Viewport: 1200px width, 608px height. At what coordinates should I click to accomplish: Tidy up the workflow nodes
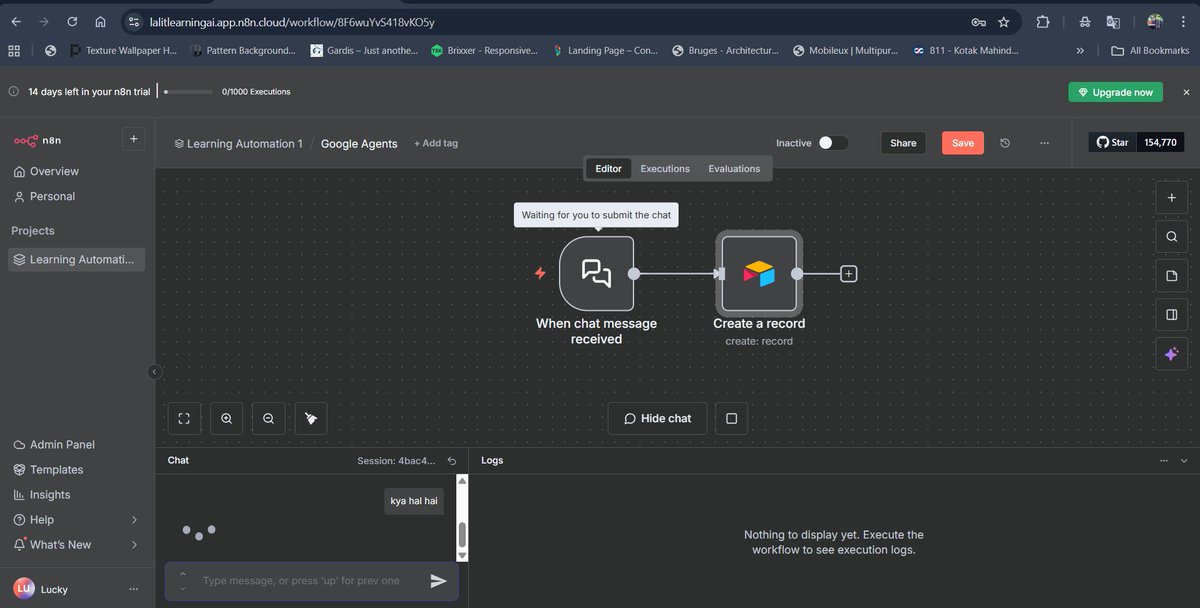[x=310, y=419]
